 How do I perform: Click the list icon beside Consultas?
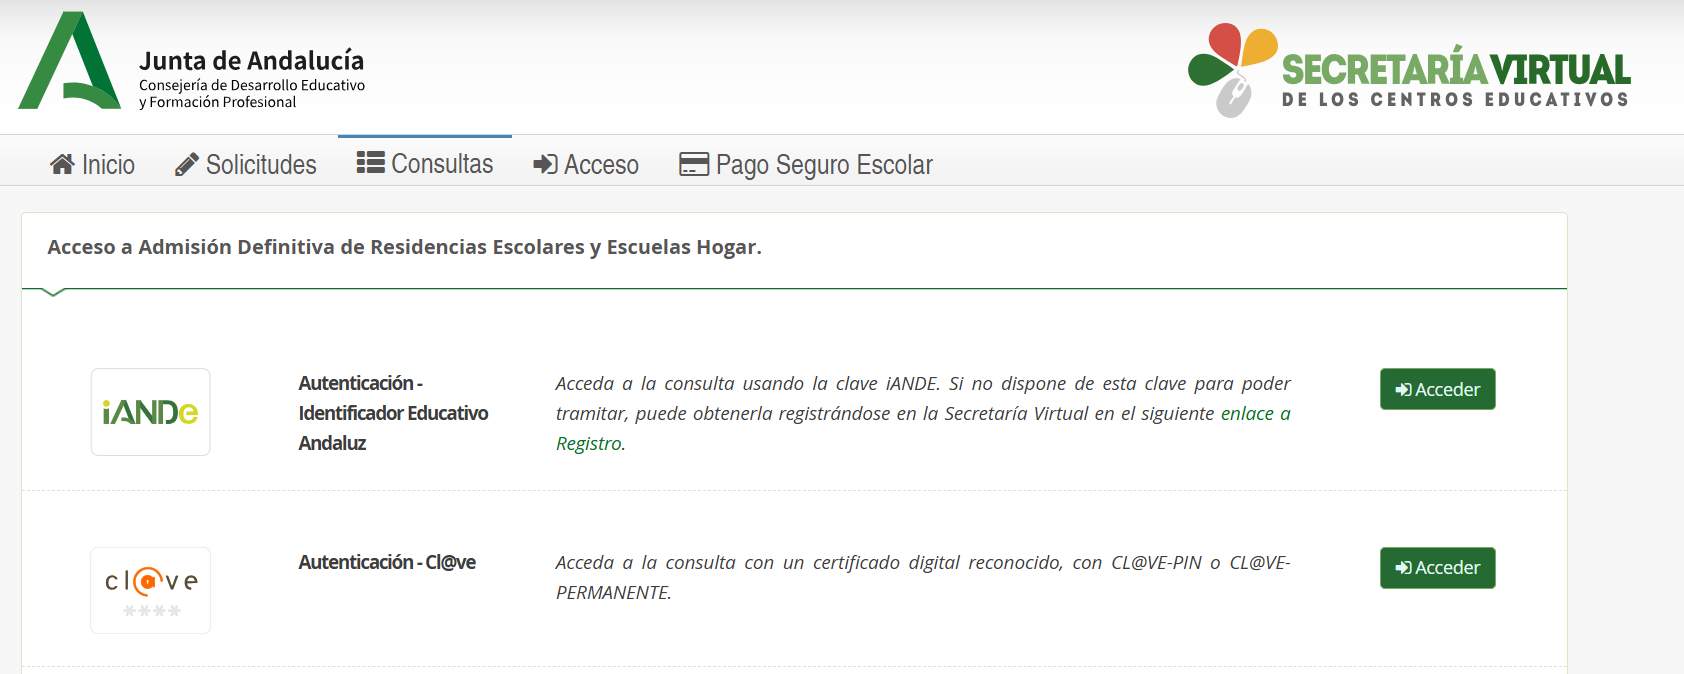pyautogui.click(x=371, y=163)
